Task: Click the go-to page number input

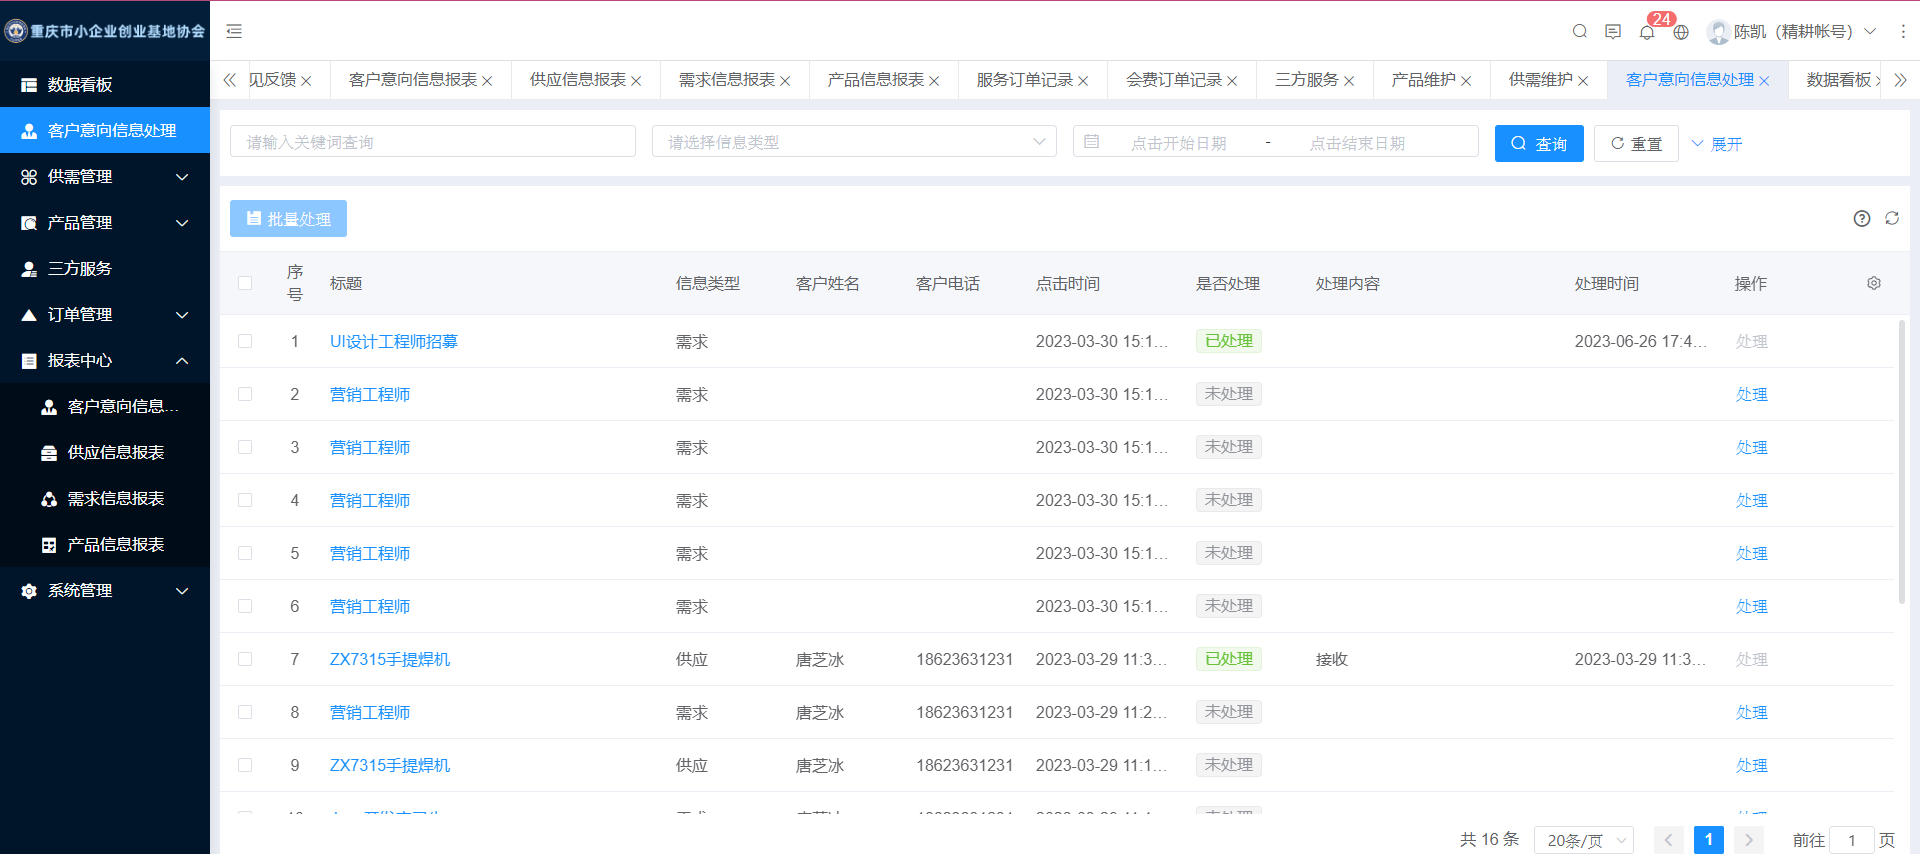Action: click(1851, 840)
